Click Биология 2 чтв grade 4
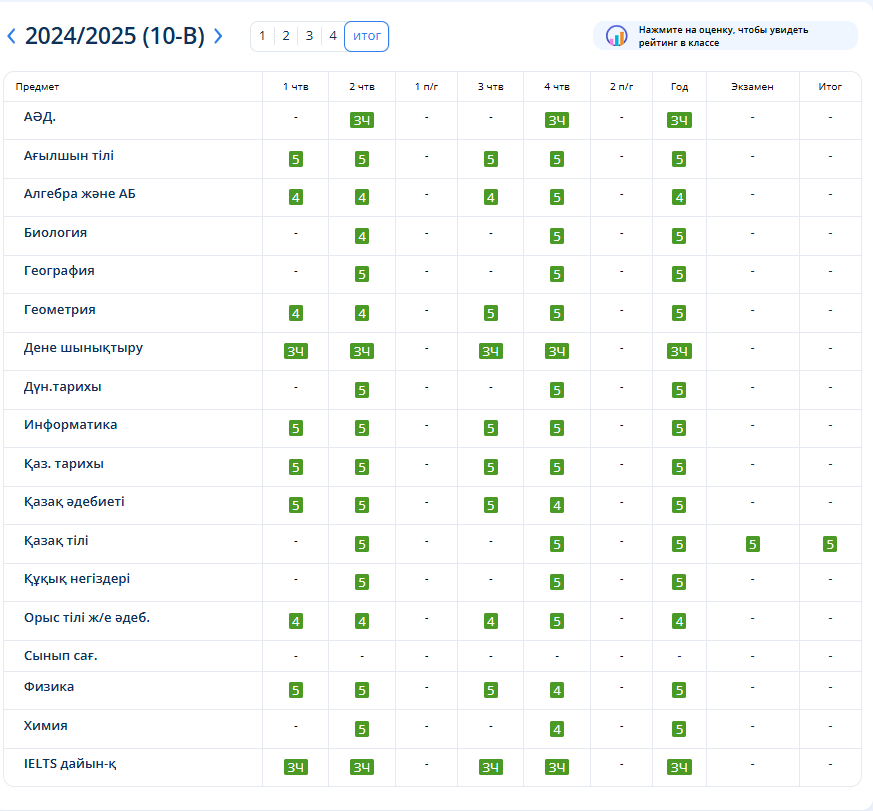This screenshot has width=873, height=811. coord(362,236)
